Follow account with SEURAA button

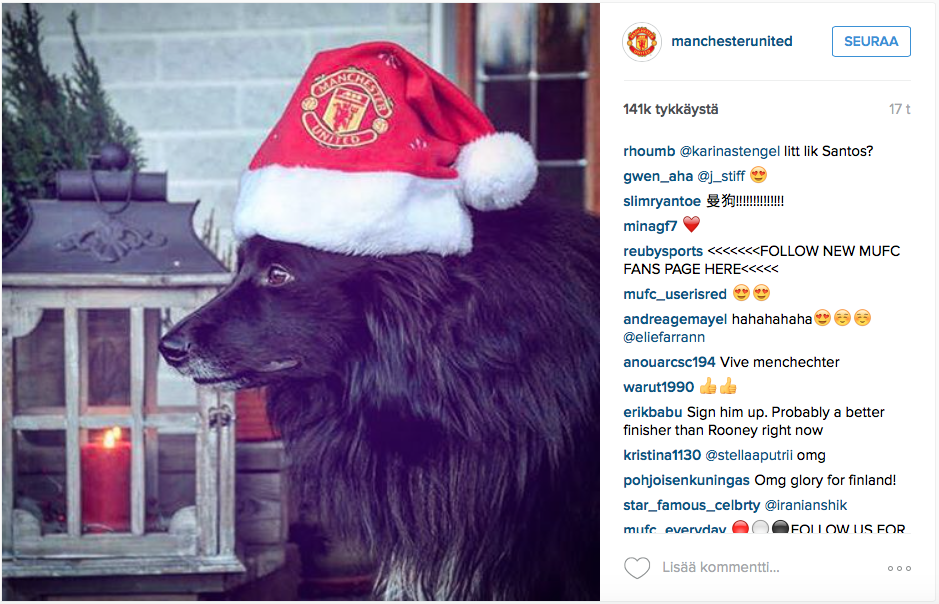coord(871,41)
